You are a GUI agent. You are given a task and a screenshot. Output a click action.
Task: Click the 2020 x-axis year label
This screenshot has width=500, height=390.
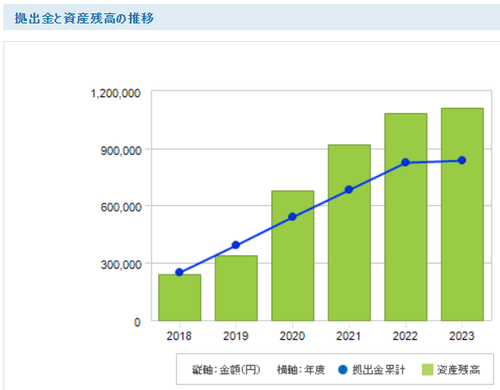292,336
